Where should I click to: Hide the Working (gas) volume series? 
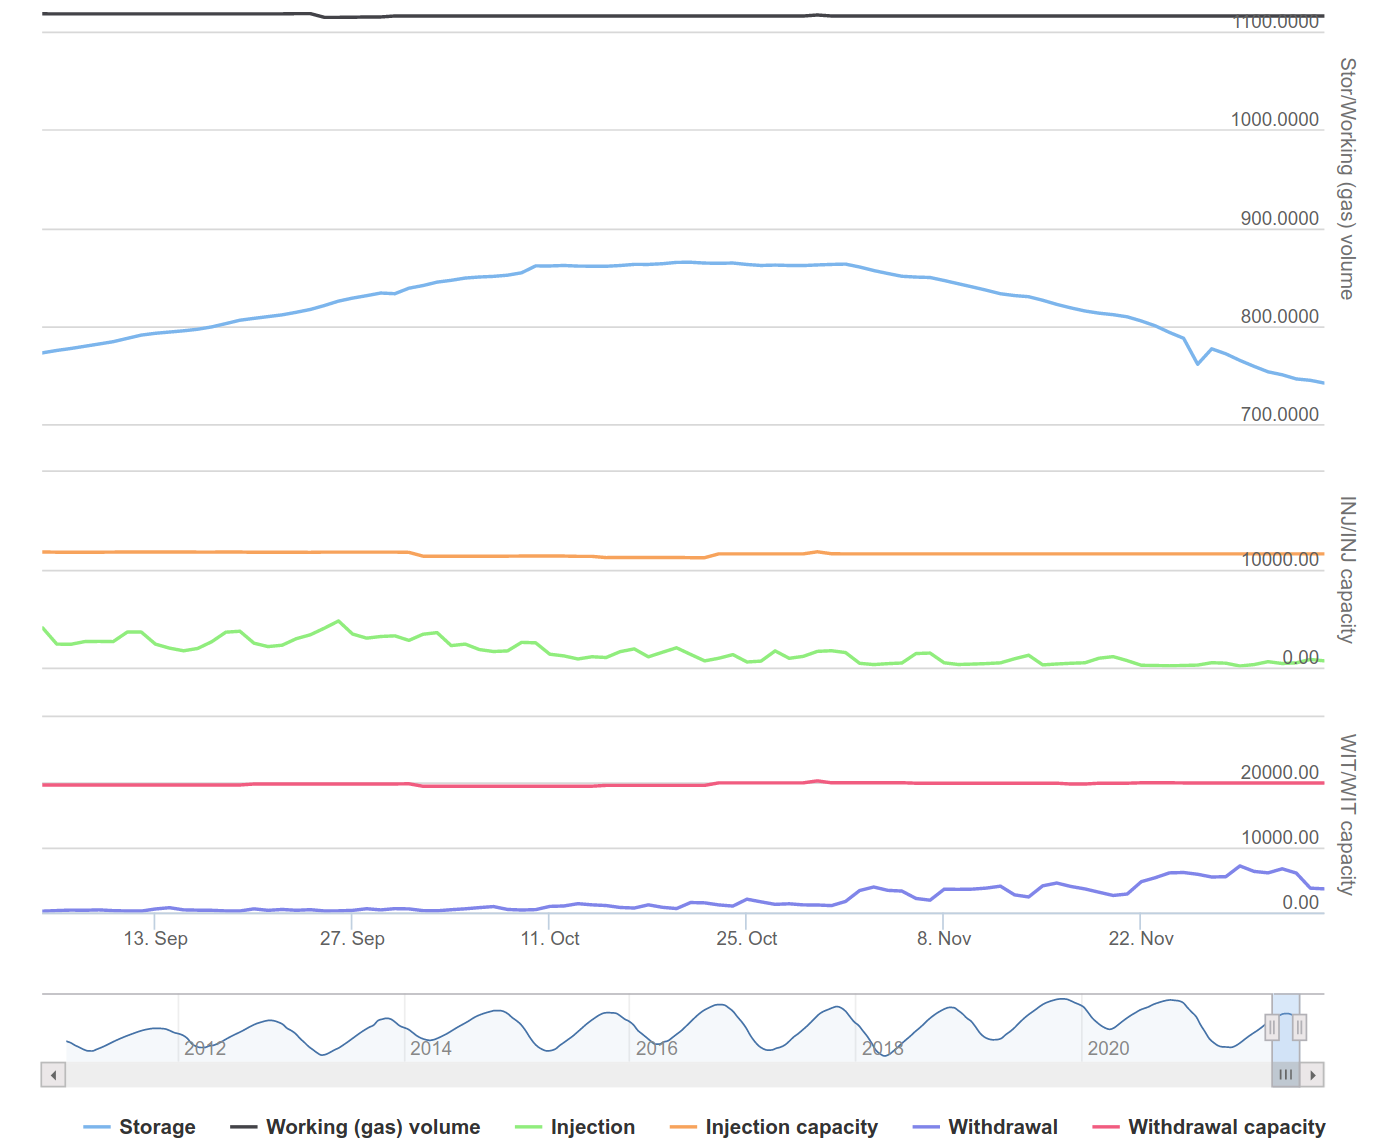(x=372, y=1127)
